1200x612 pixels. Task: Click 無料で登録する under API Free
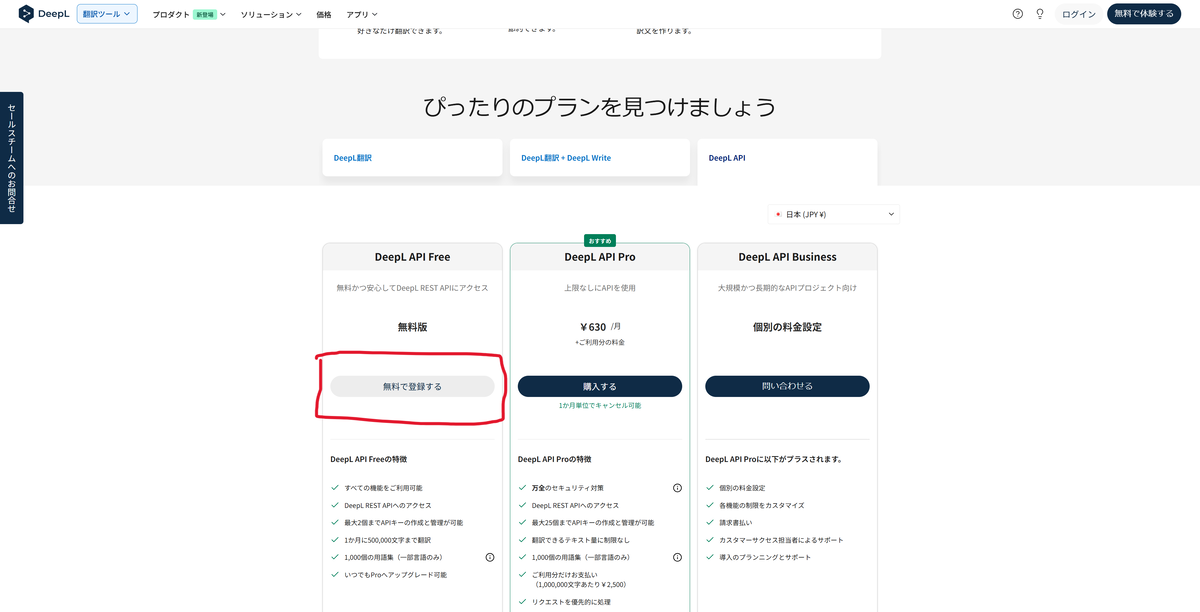(x=412, y=386)
